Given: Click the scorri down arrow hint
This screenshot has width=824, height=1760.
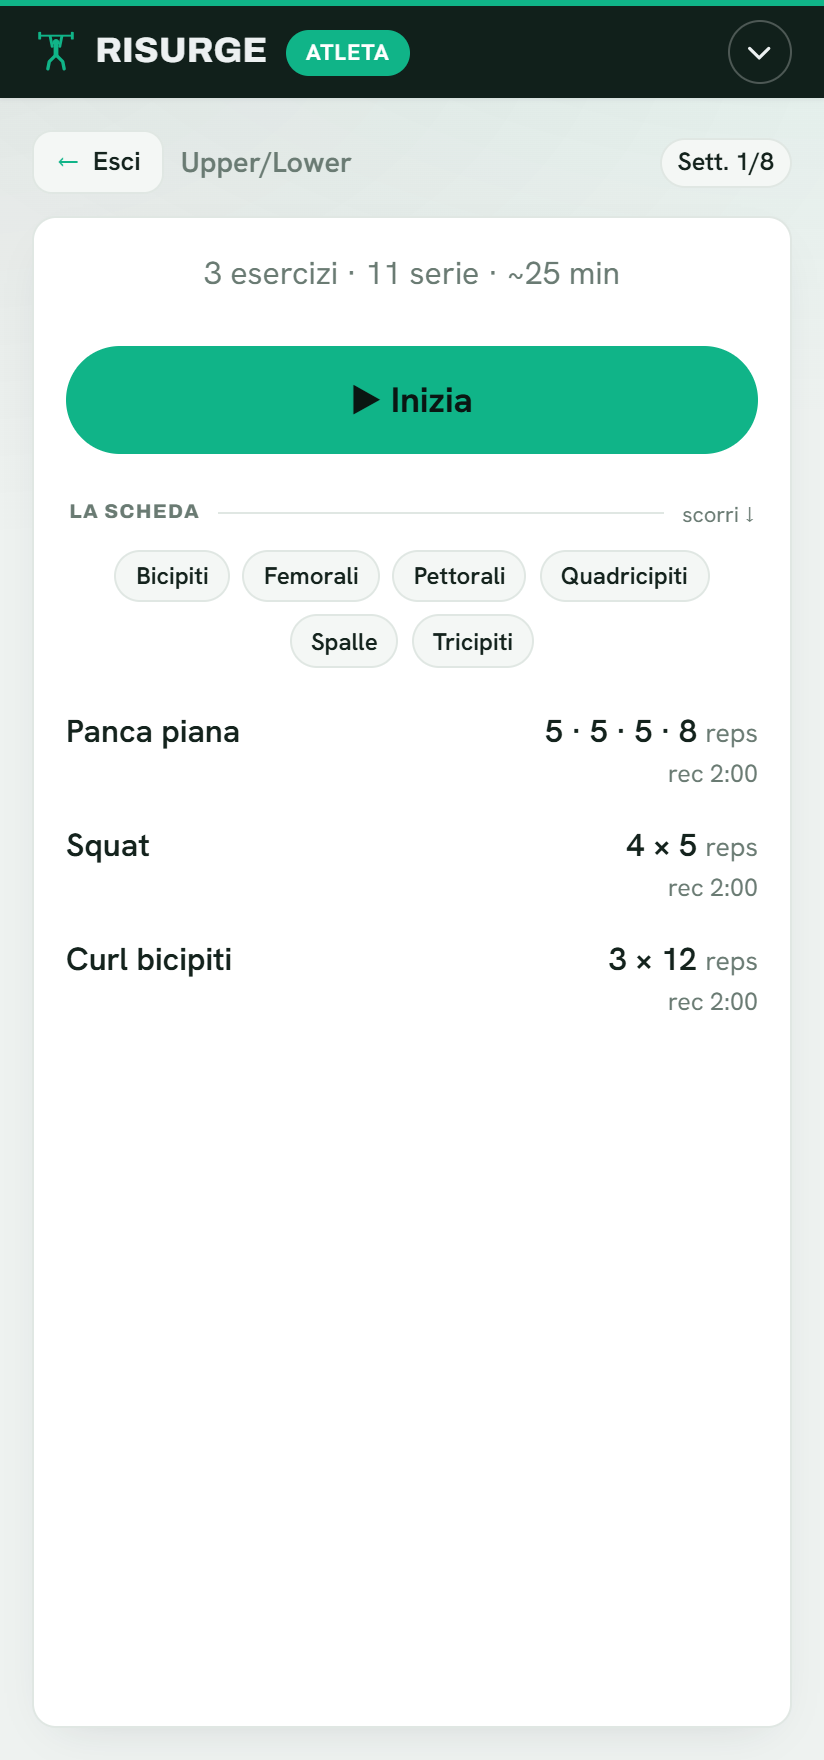Looking at the screenshot, I should 718,515.
